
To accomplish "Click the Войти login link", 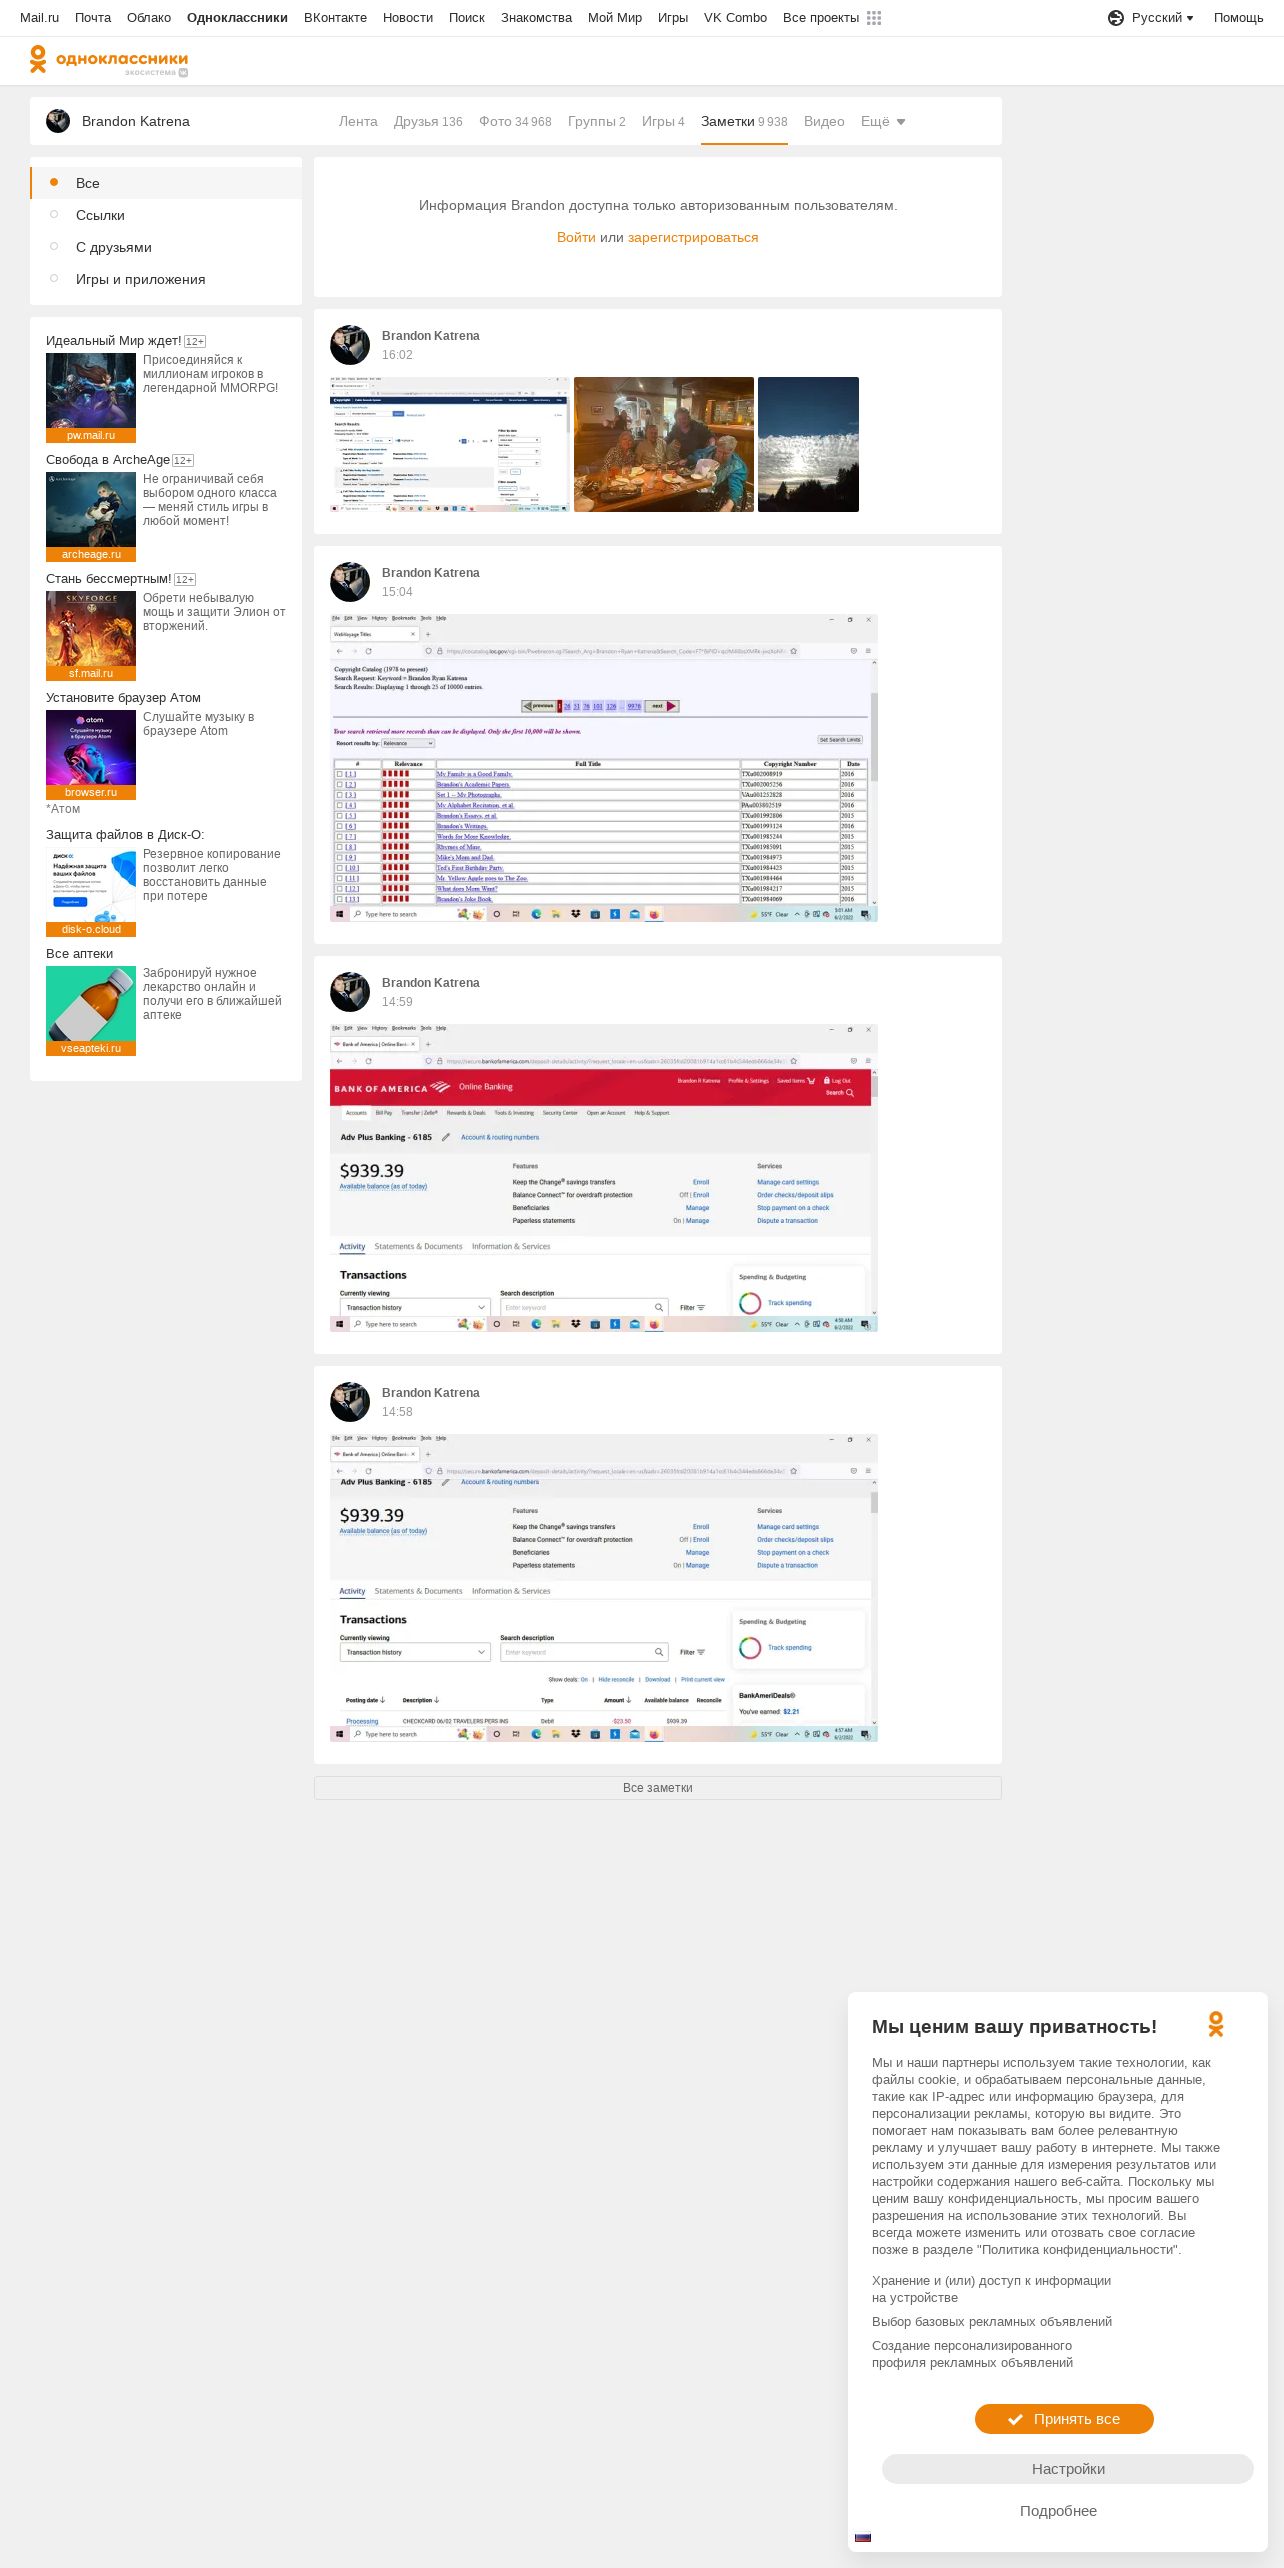I will [x=576, y=237].
